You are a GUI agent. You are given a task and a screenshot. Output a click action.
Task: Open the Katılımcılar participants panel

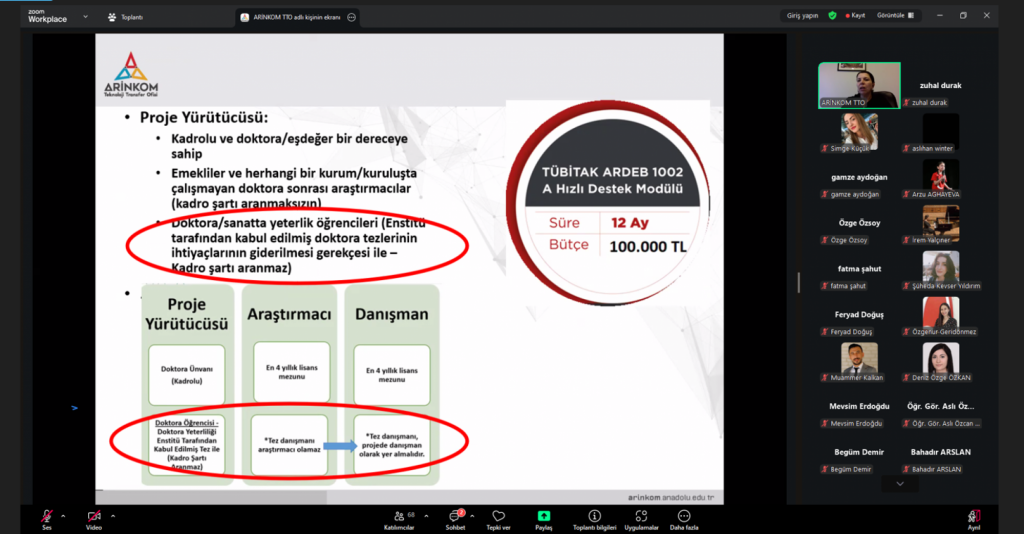point(404,516)
